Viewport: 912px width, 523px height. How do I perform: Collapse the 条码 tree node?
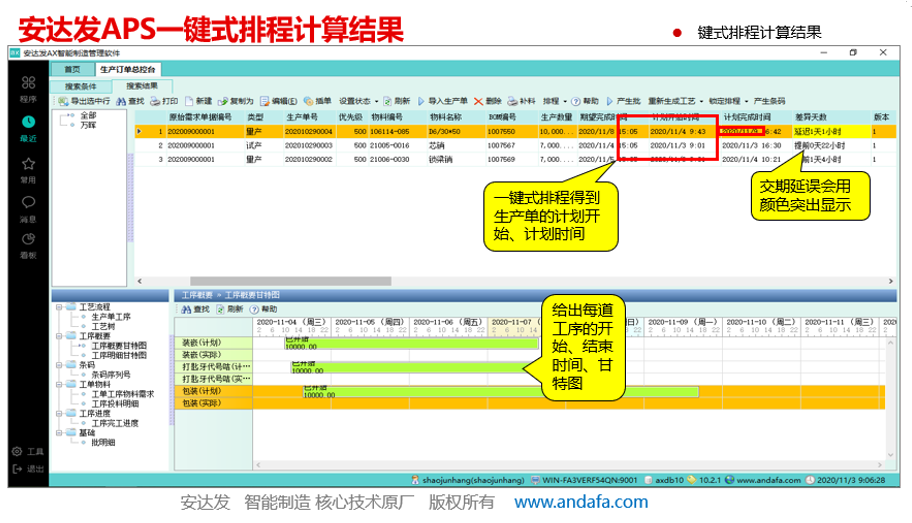59,365
